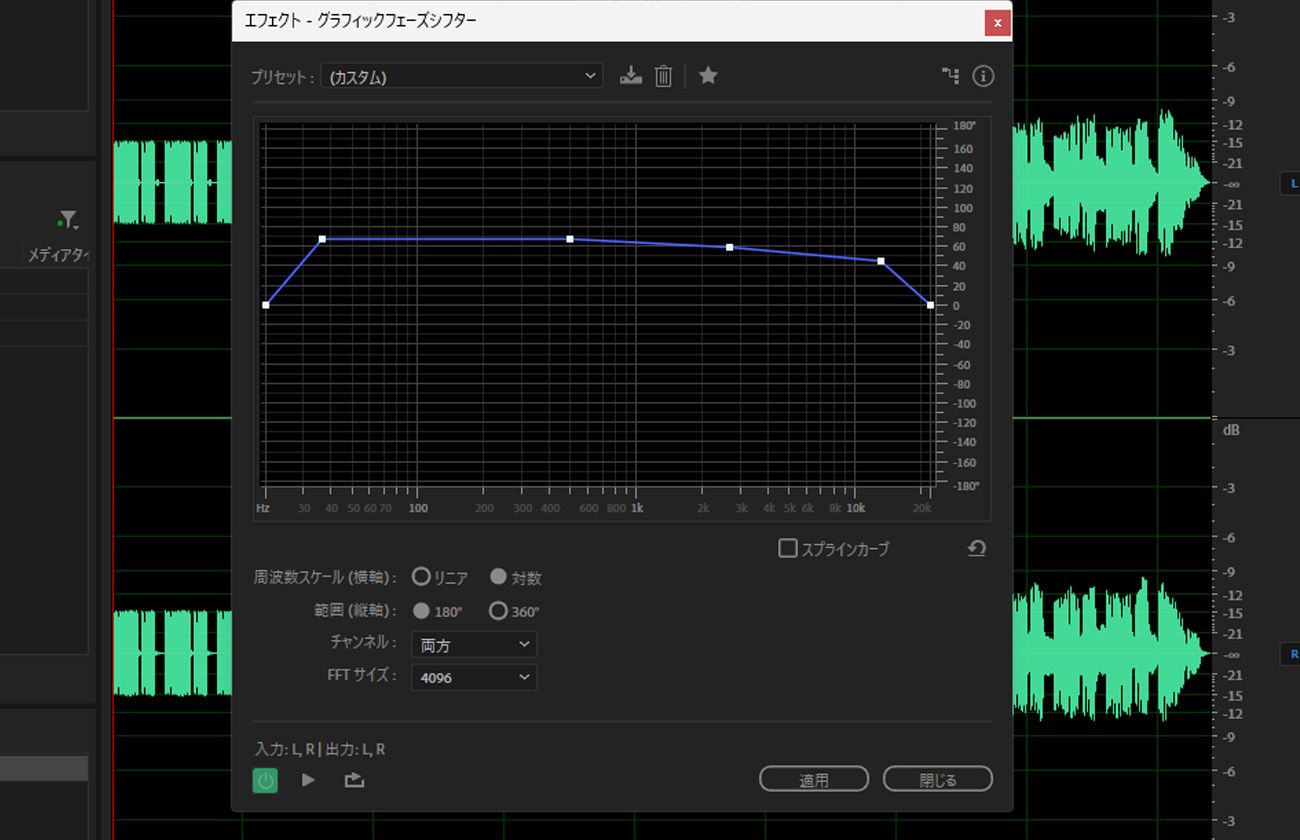Viewport: 1300px width, 840px height.
Task: Click the FFT サイズ label
Action: point(362,675)
